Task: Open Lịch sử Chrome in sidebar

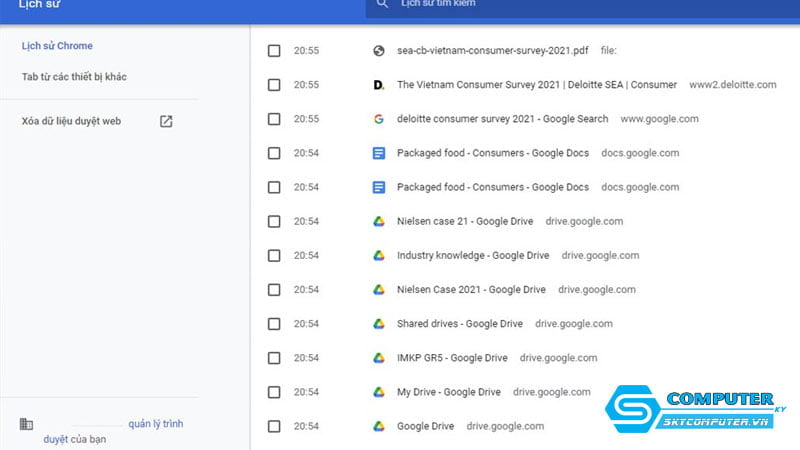Action: pos(57,46)
